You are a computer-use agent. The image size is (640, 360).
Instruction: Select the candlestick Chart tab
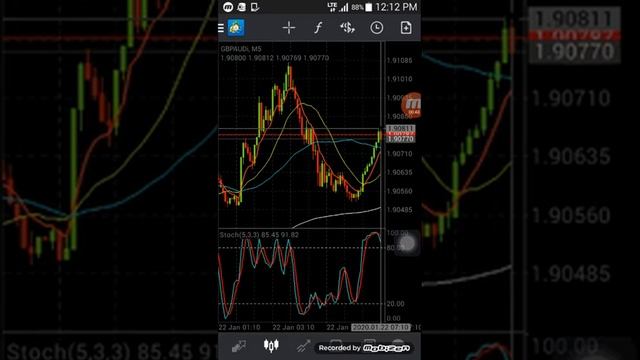[x=271, y=346]
